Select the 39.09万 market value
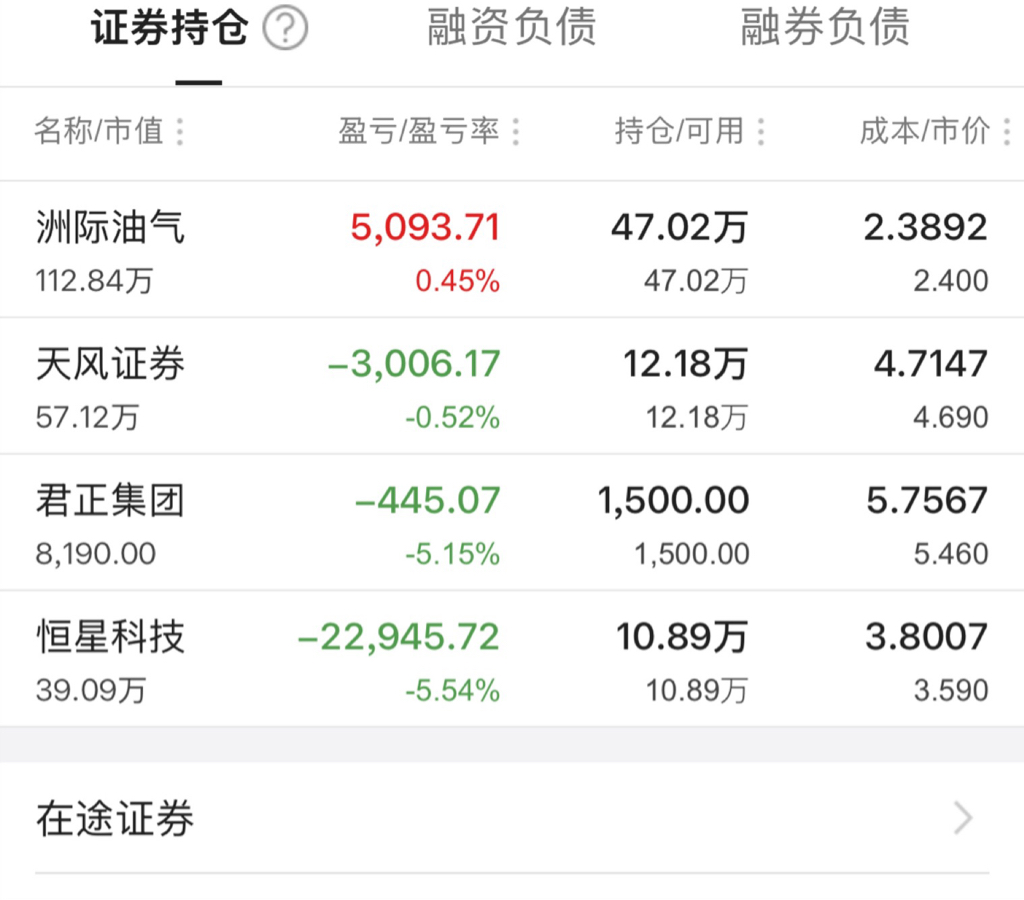The height and width of the screenshot is (900, 1024). point(91,690)
